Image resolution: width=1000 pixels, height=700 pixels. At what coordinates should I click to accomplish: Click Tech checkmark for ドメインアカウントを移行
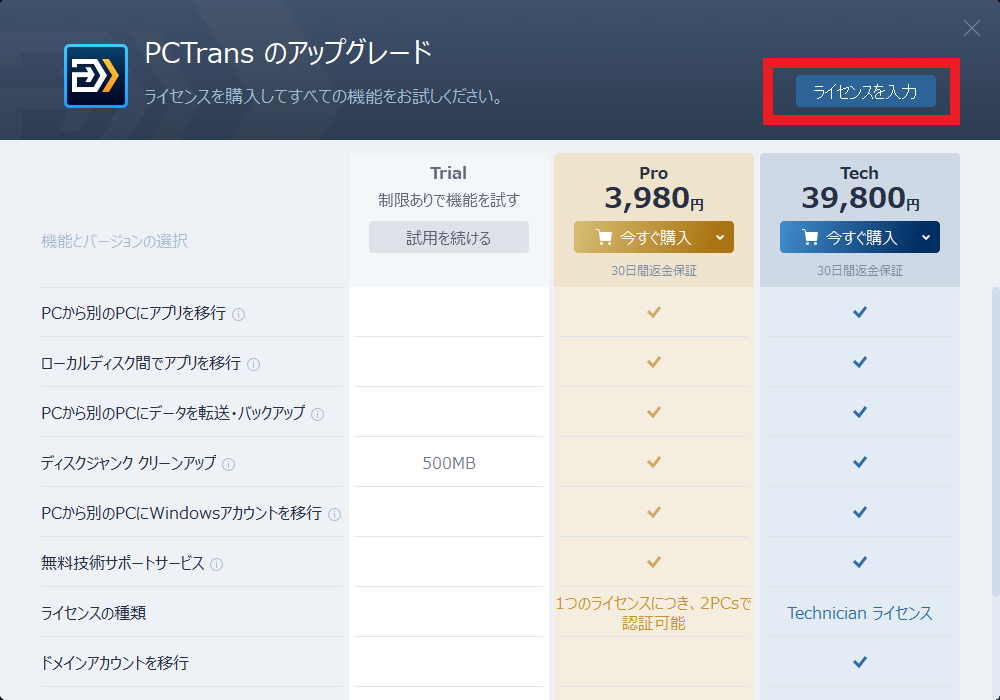860,662
